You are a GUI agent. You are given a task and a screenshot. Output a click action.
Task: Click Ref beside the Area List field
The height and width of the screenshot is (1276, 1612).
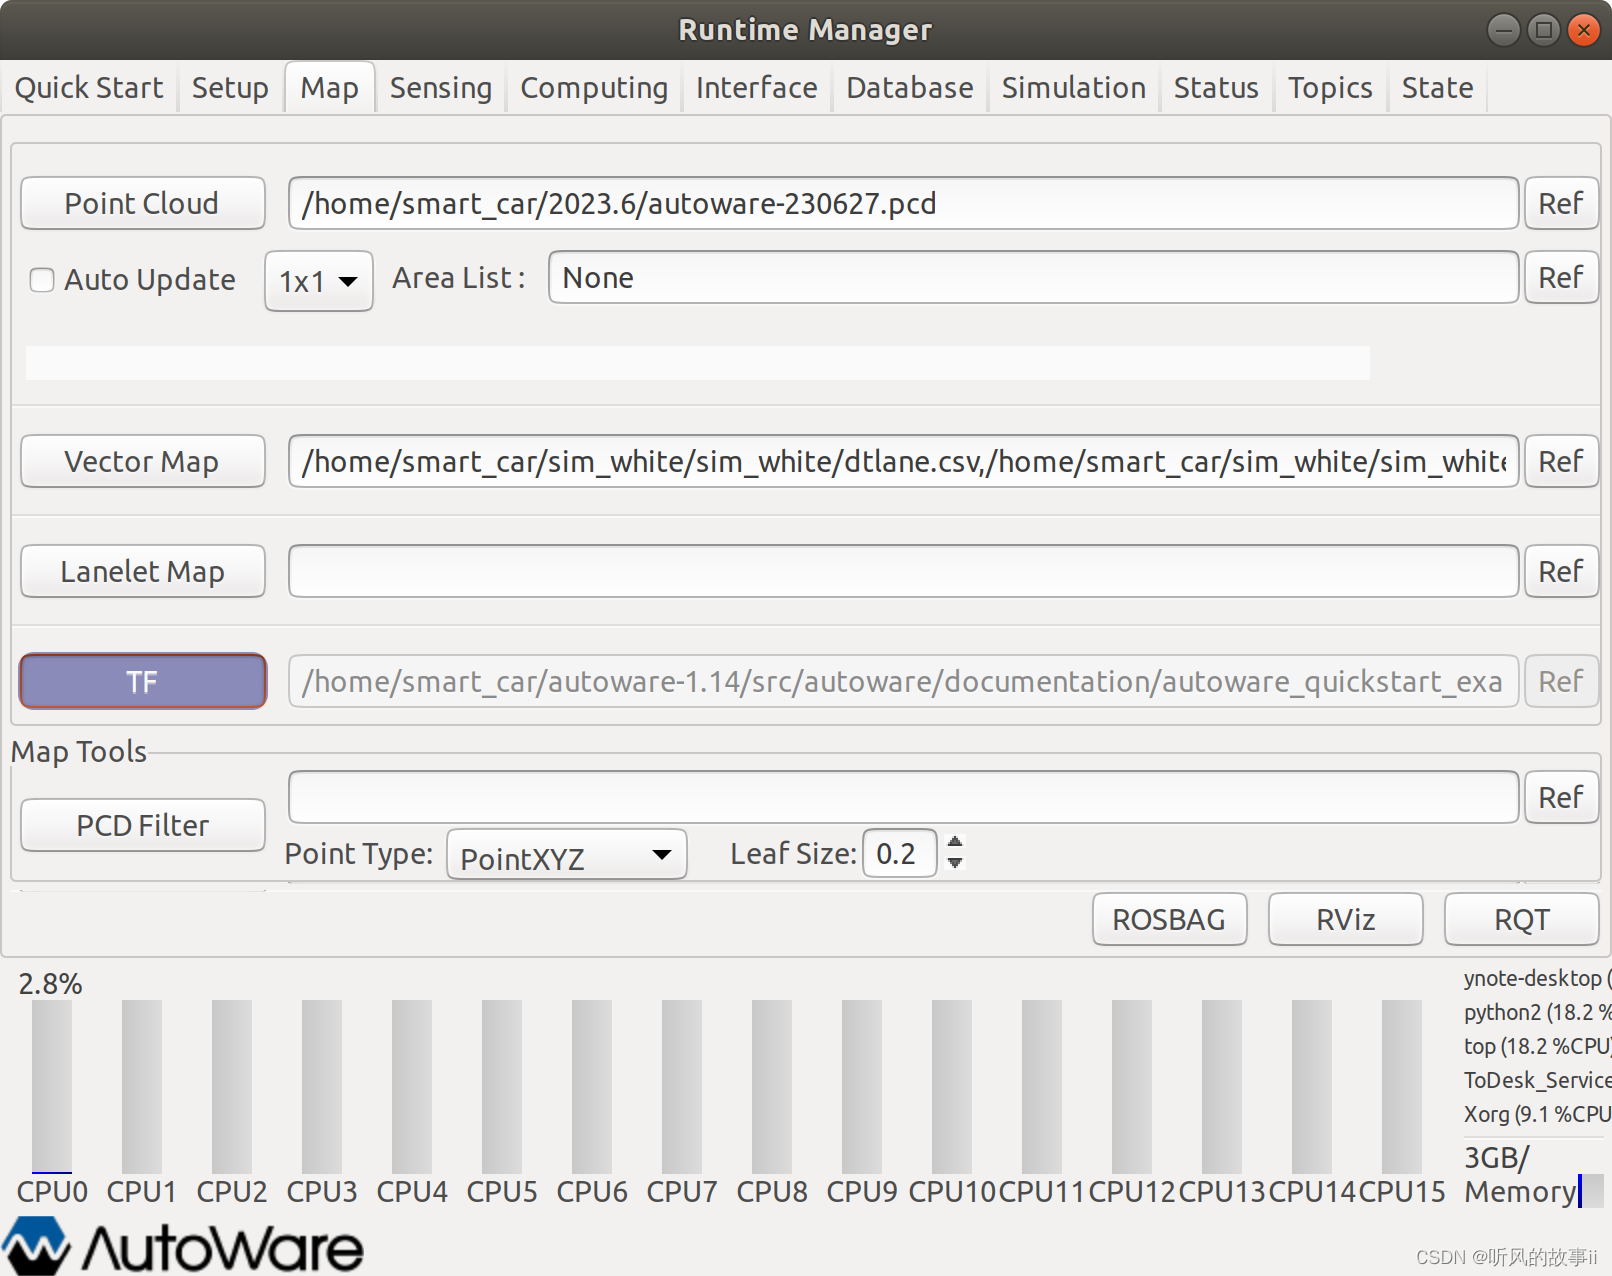coord(1561,277)
